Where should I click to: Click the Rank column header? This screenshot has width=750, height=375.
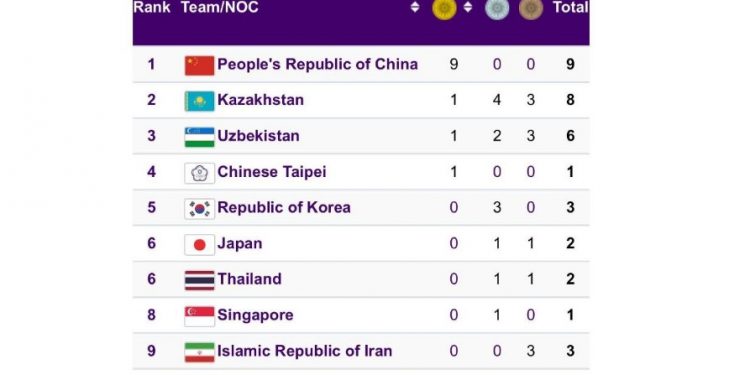[152, 7]
